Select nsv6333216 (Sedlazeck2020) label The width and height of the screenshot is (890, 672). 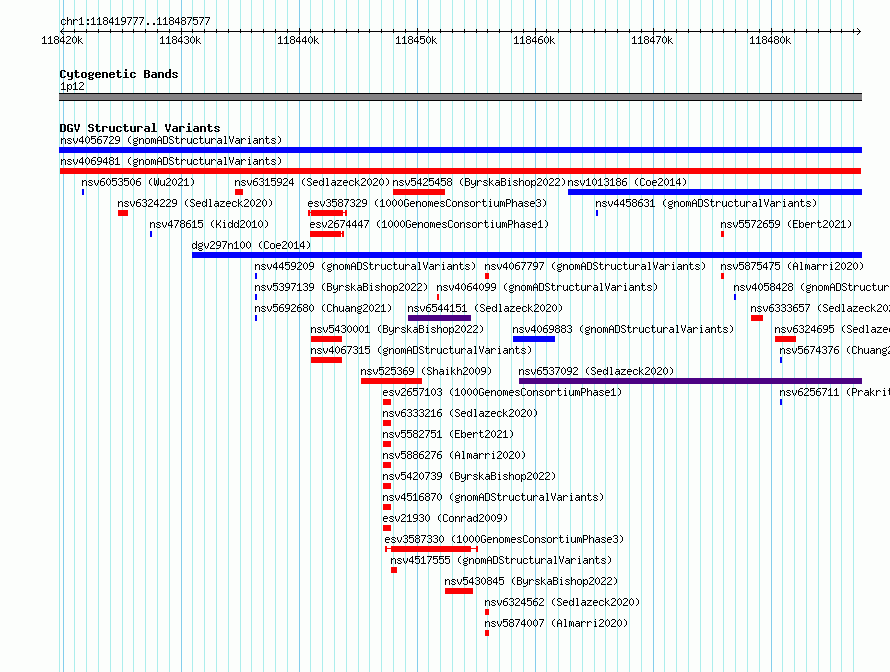click(460, 413)
